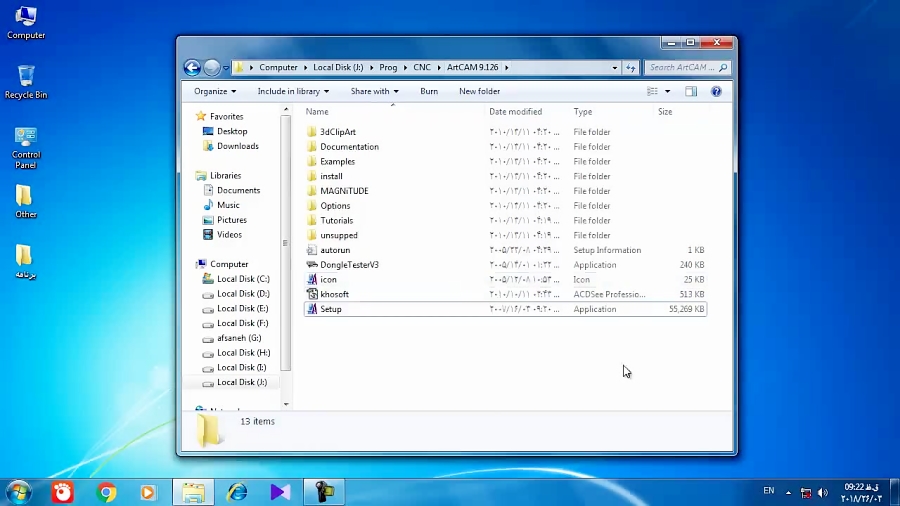Open the Help question mark icon
Viewport: 900px width, 506px height.
716,91
